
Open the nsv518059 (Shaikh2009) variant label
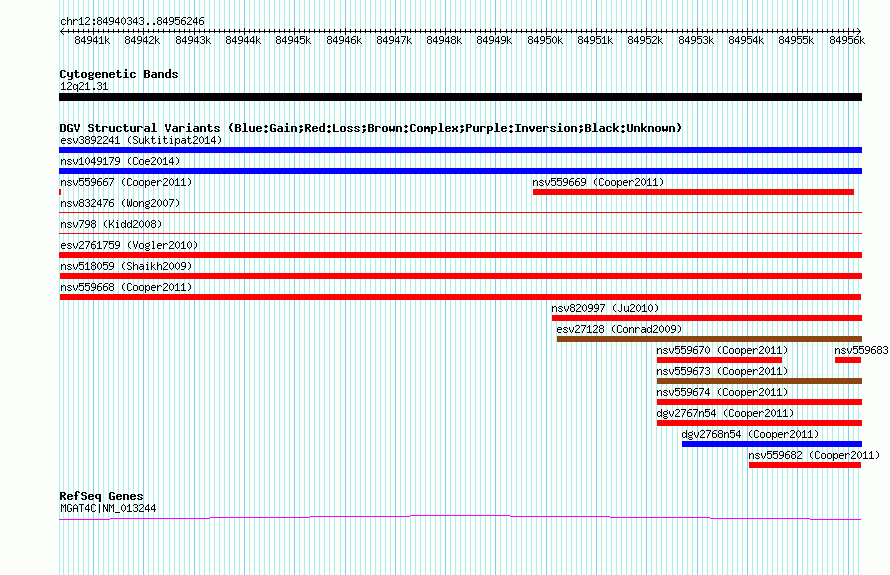[126, 266]
